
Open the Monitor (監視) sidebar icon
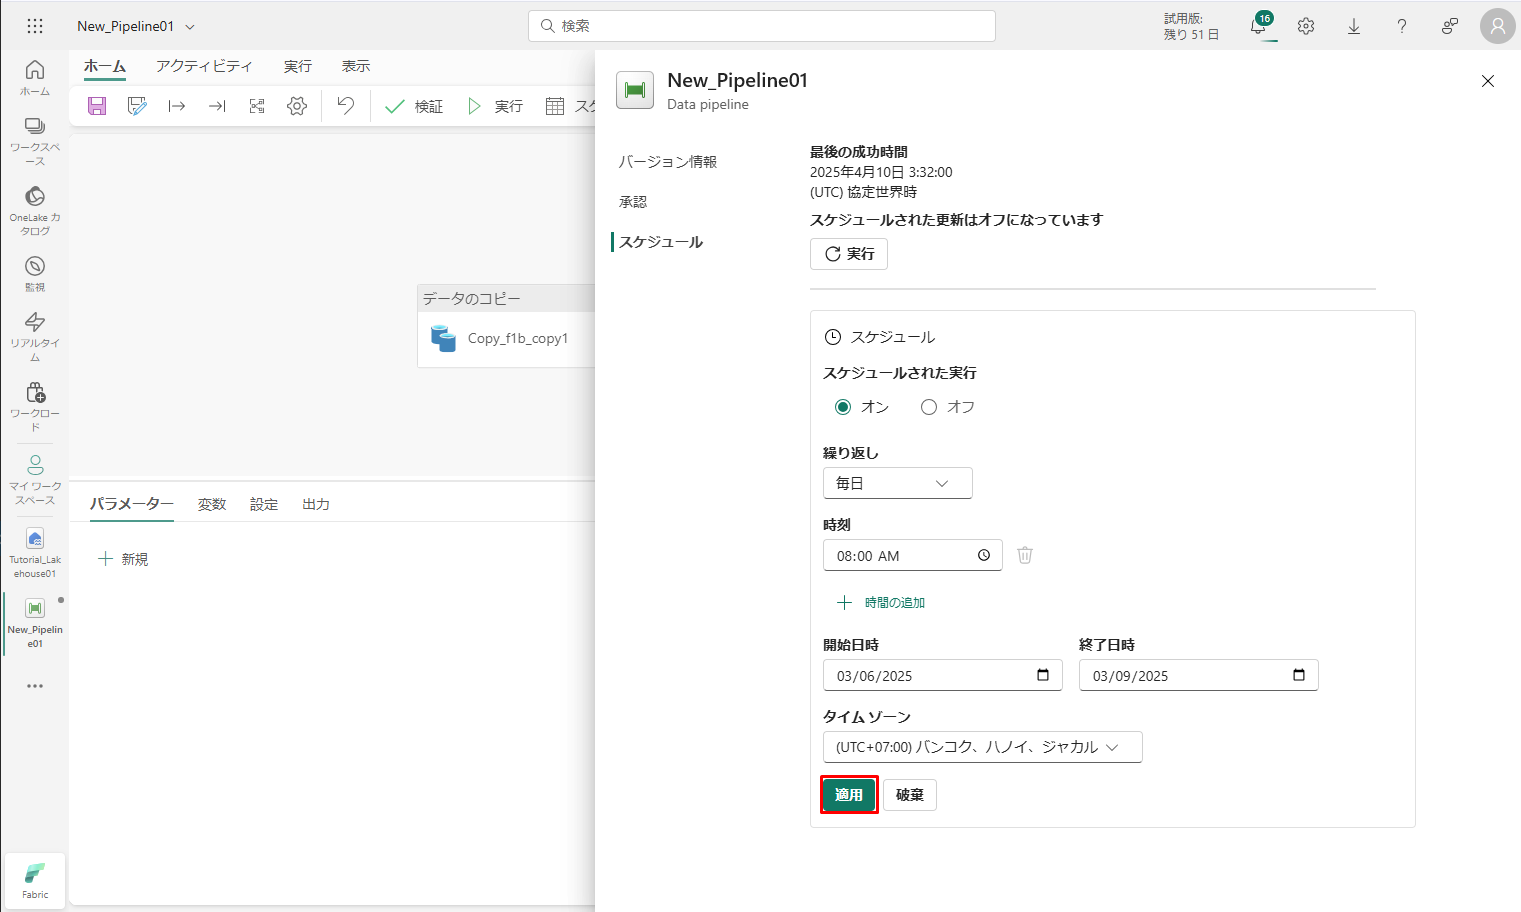click(x=35, y=273)
